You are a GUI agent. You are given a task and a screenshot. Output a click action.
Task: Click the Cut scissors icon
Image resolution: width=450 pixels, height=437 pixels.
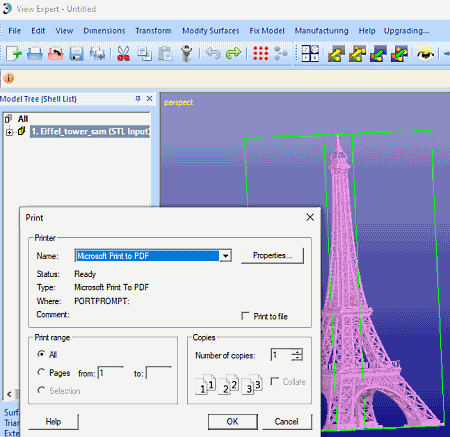[x=123, y=53]
